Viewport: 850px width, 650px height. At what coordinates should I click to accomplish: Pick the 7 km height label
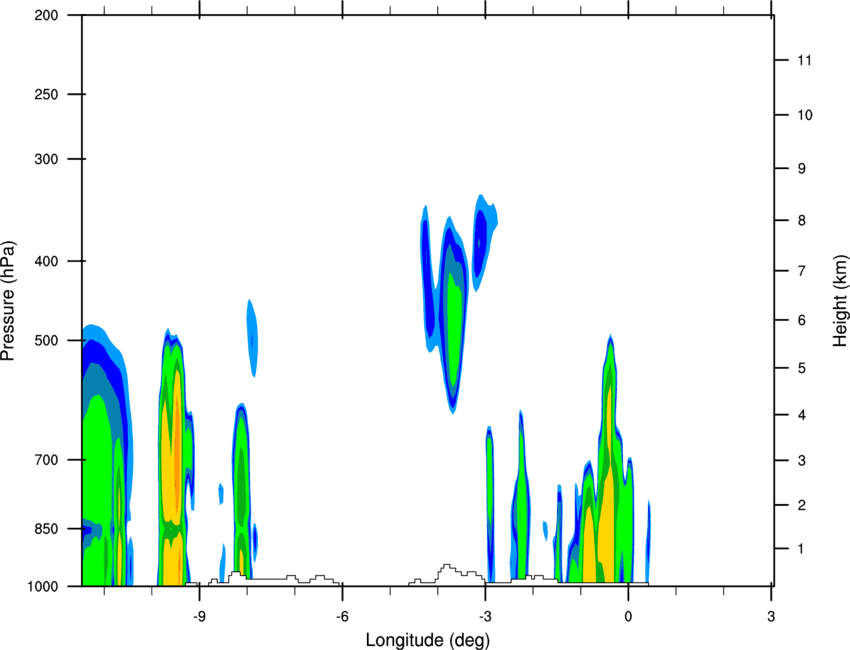[x=802, y=271]
